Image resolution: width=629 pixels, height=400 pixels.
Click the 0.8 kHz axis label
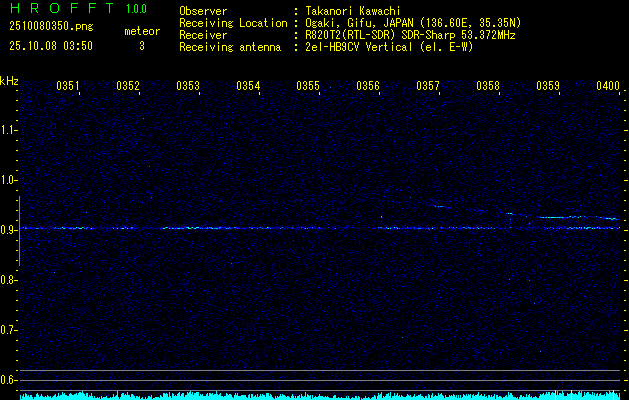click(x=8, y=280)
